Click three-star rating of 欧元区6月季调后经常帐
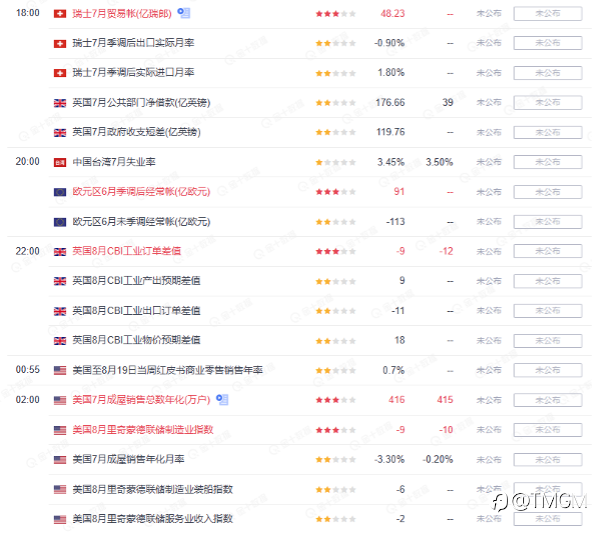This screenshot has height=535, width=593. tap(335, 192)
